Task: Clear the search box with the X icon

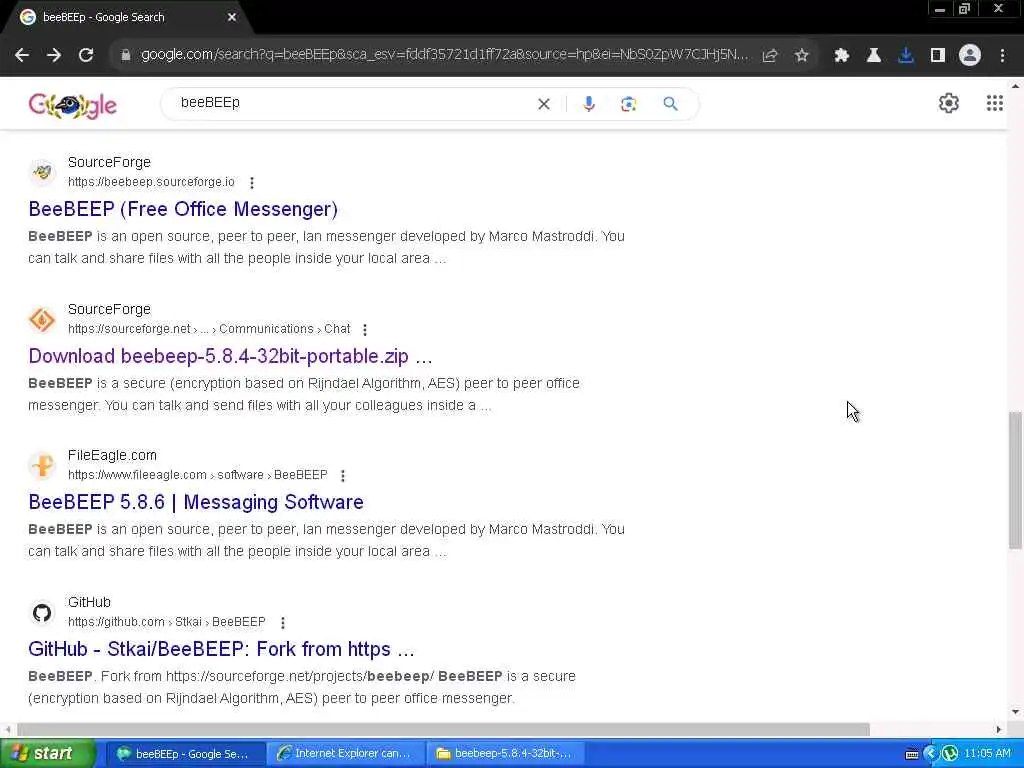Action: 543,104
